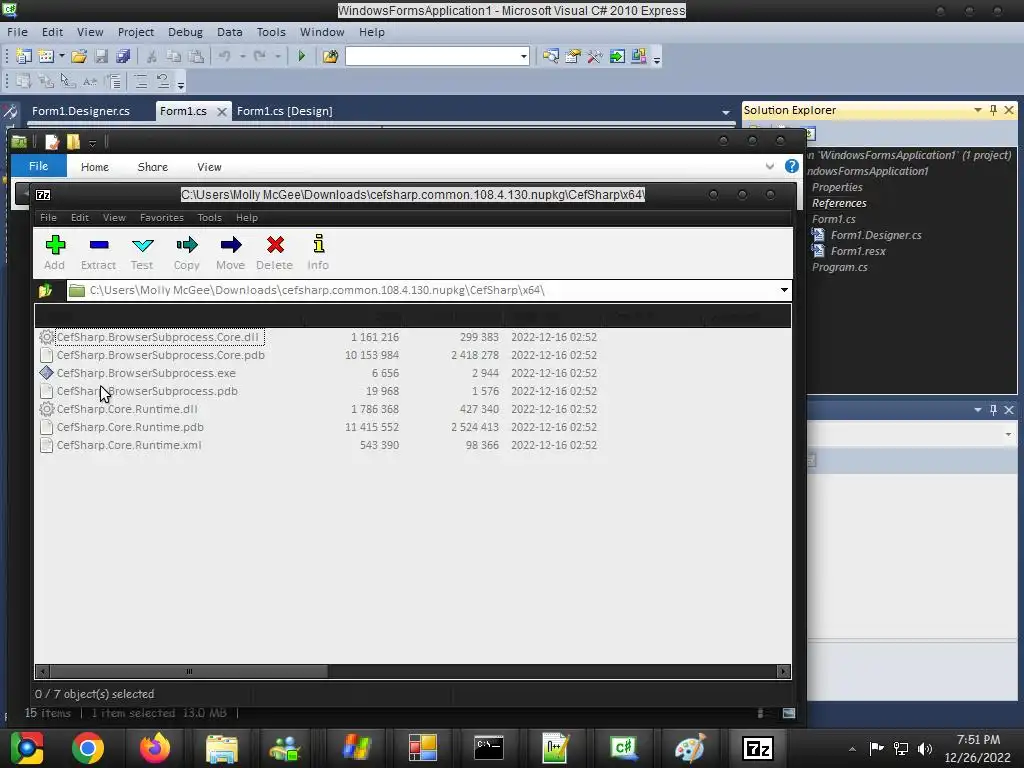
Task: Select CefSharp.BrowserSubprocess.exe in file list
Action: tap(146, 373)
